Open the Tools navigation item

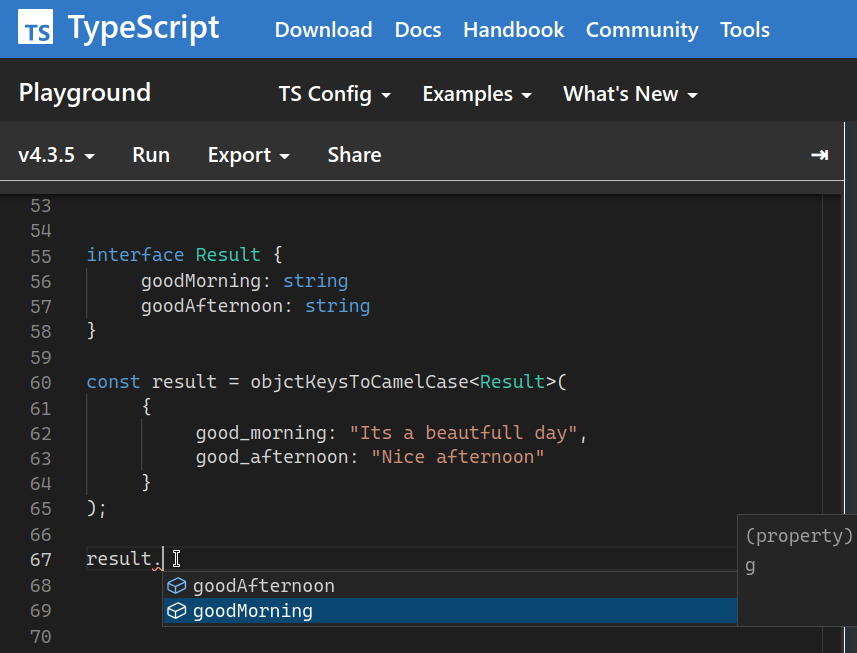[745, 30]
